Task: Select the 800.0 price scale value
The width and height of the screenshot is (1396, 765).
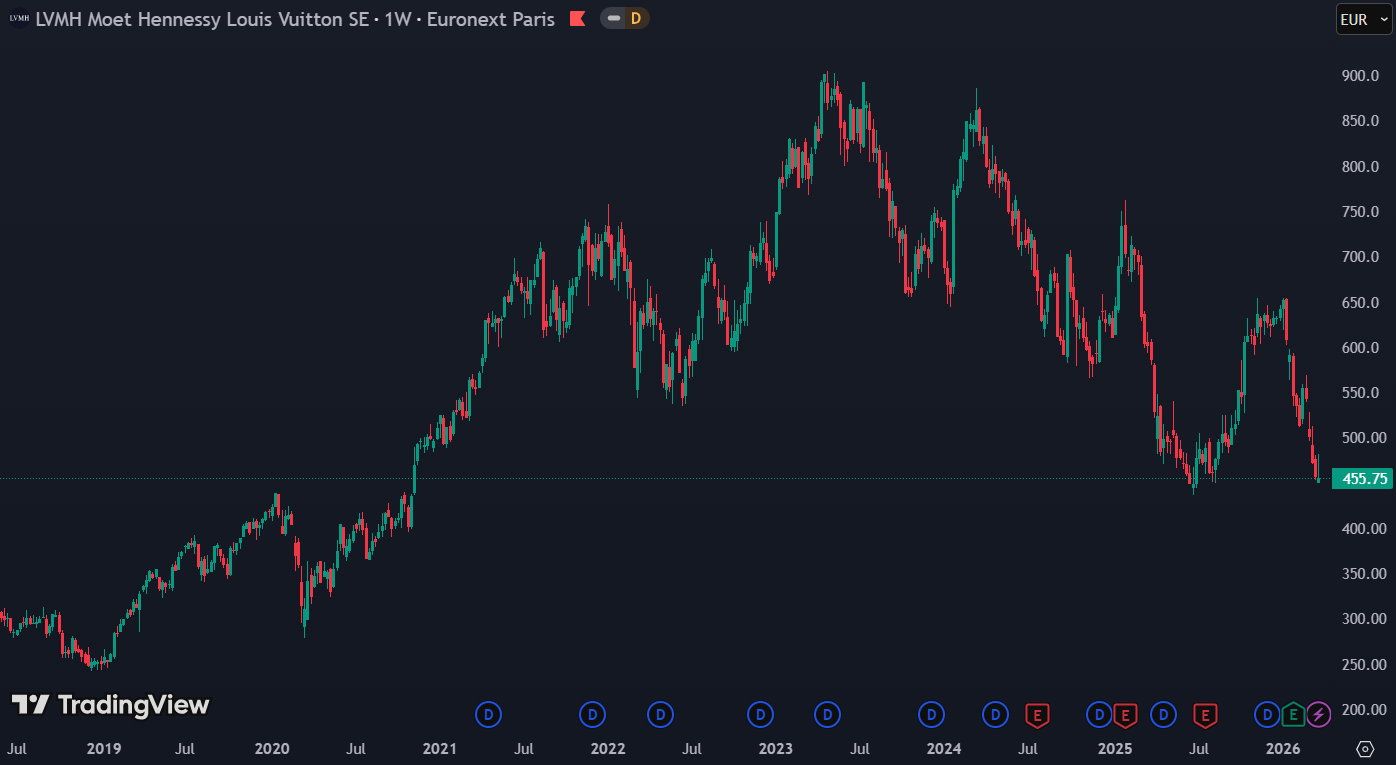Action: pos(1361,166)
